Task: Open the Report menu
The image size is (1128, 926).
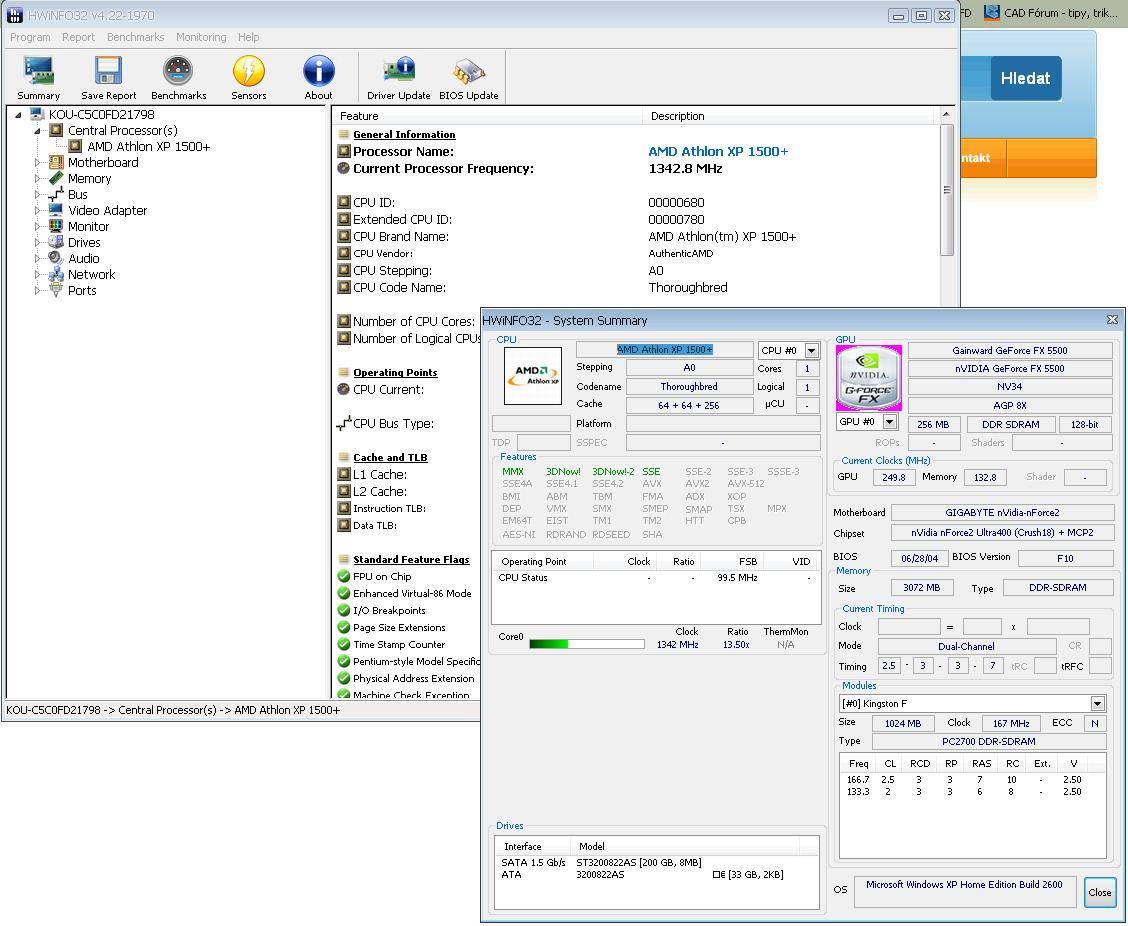Action: 78,37
